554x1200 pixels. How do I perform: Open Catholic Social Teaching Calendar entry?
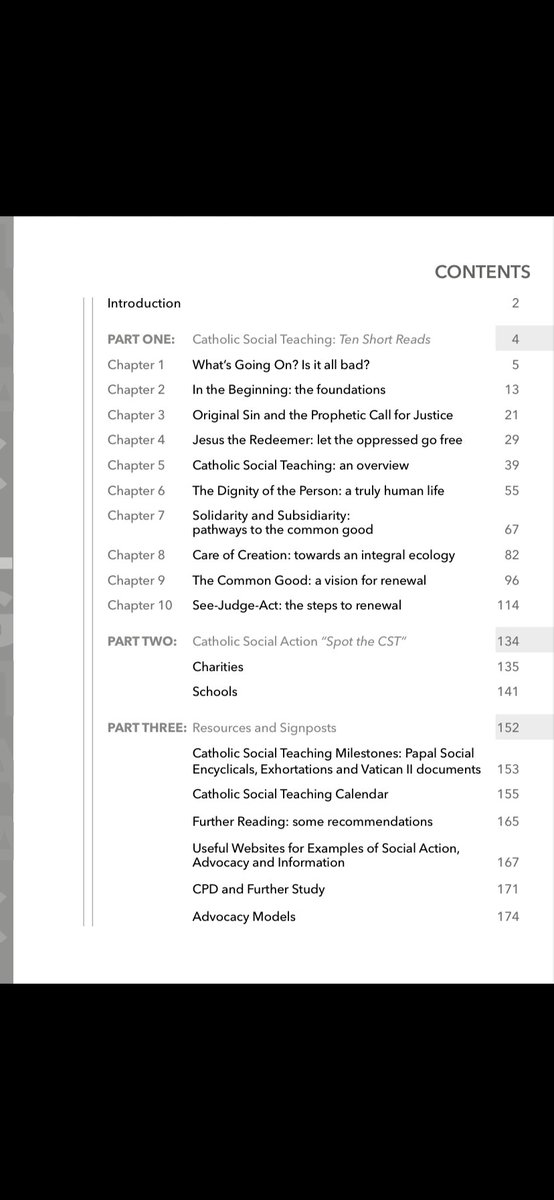point(290,794)
